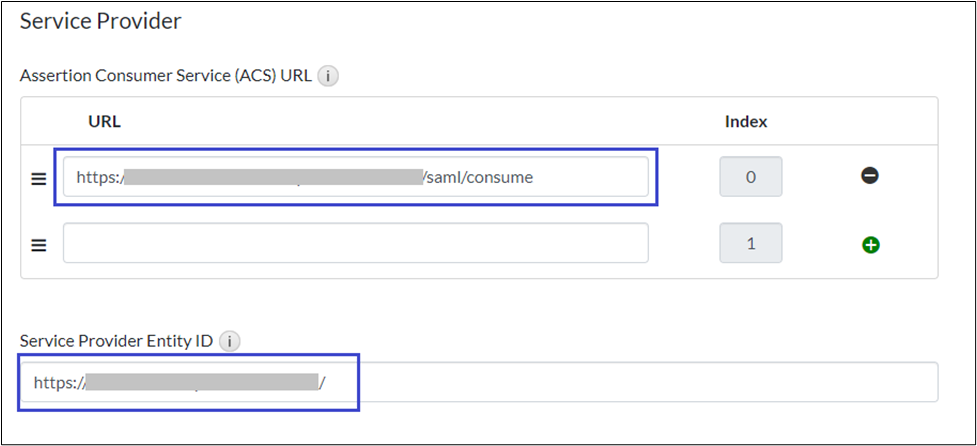Image resolution: width=977 pixels, height=446 pixels.
Task: Click the info icon beside ACS URL label
Action: tap(328, 76)
